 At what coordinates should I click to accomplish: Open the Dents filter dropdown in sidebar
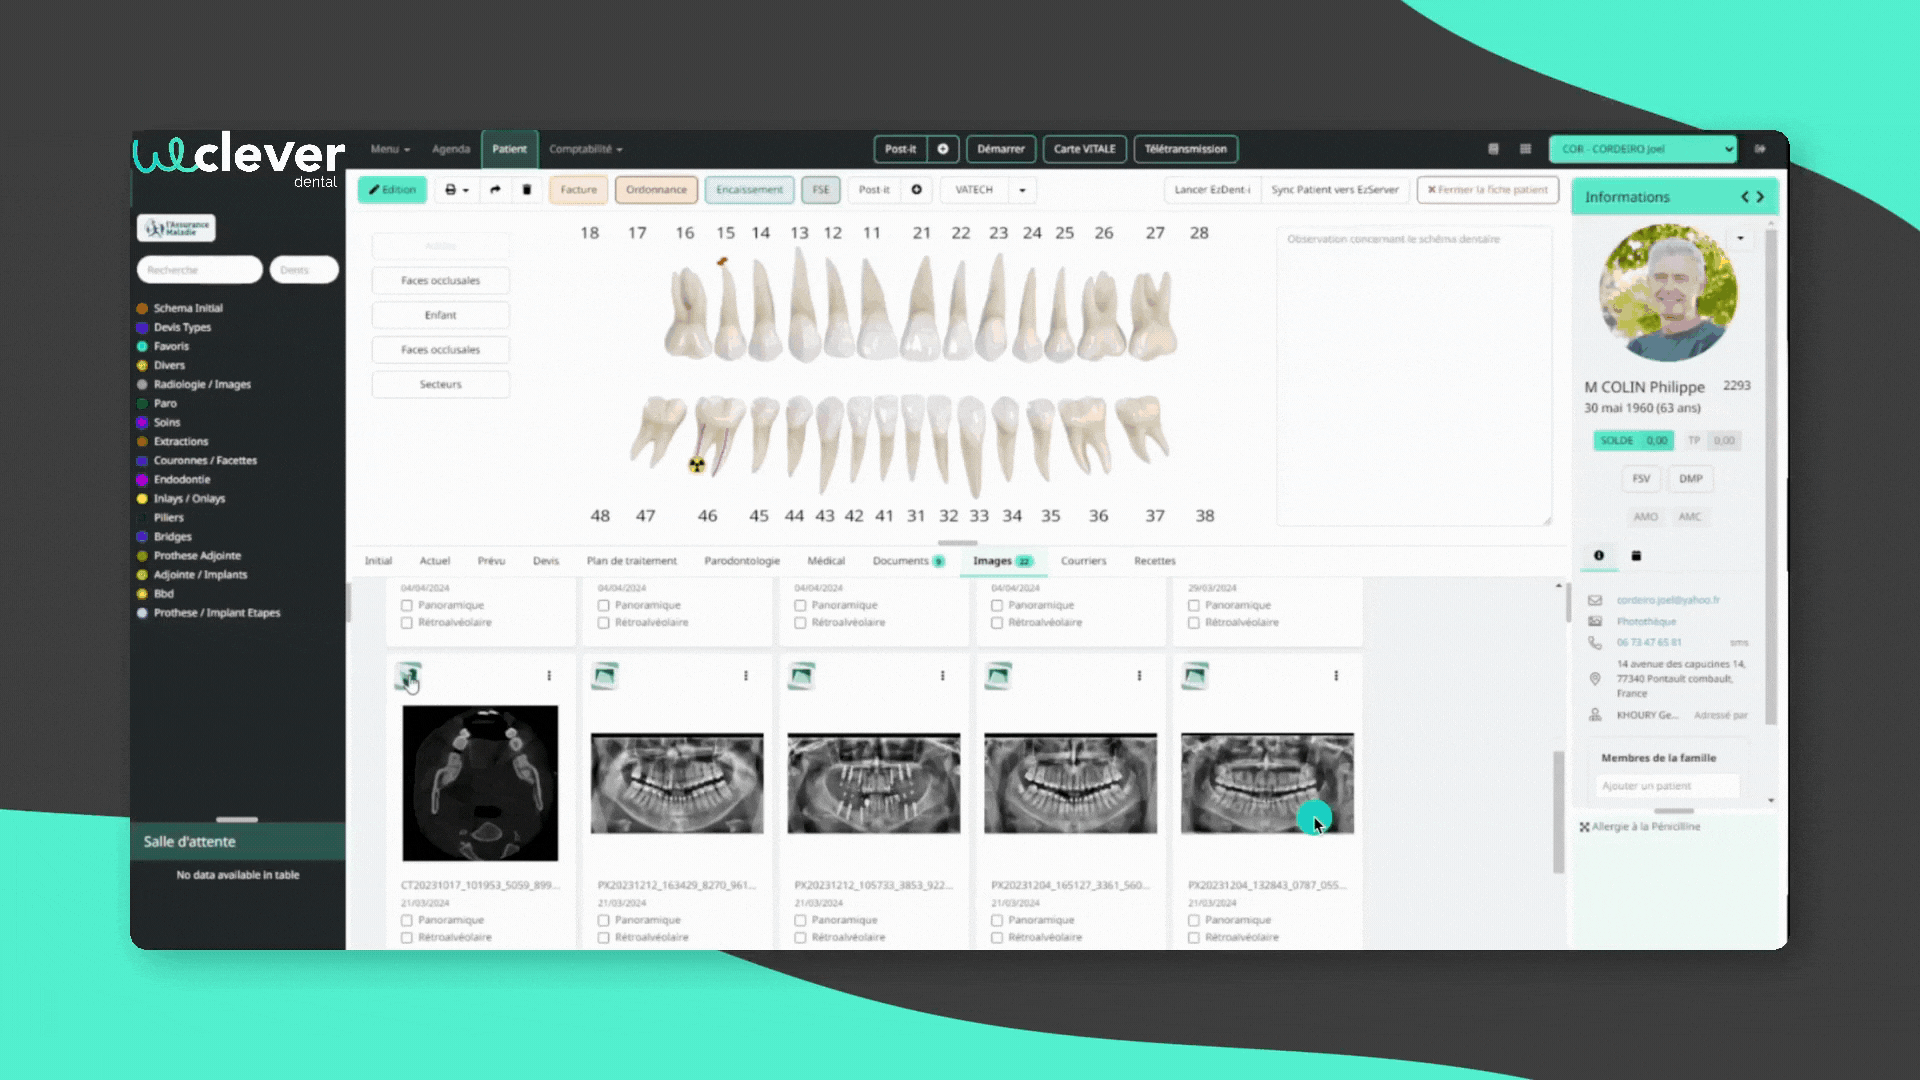[x=304, y=270]
